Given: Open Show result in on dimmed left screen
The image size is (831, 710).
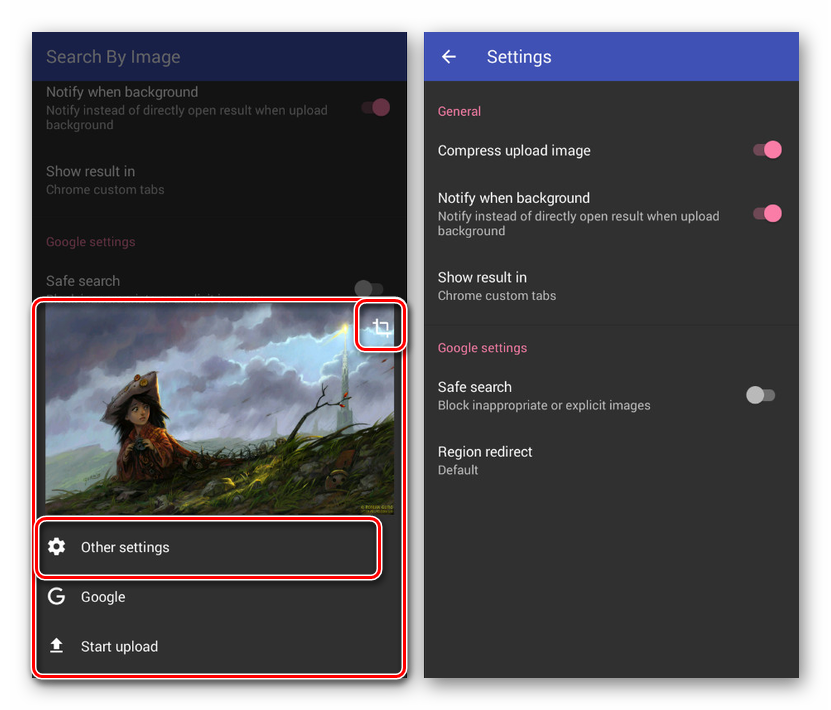Looking at the screenshot, I should (x=105, y=180).
